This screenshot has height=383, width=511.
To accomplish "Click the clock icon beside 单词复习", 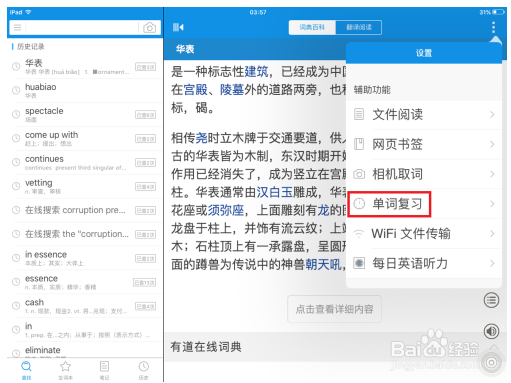I will tap(359, 204).
